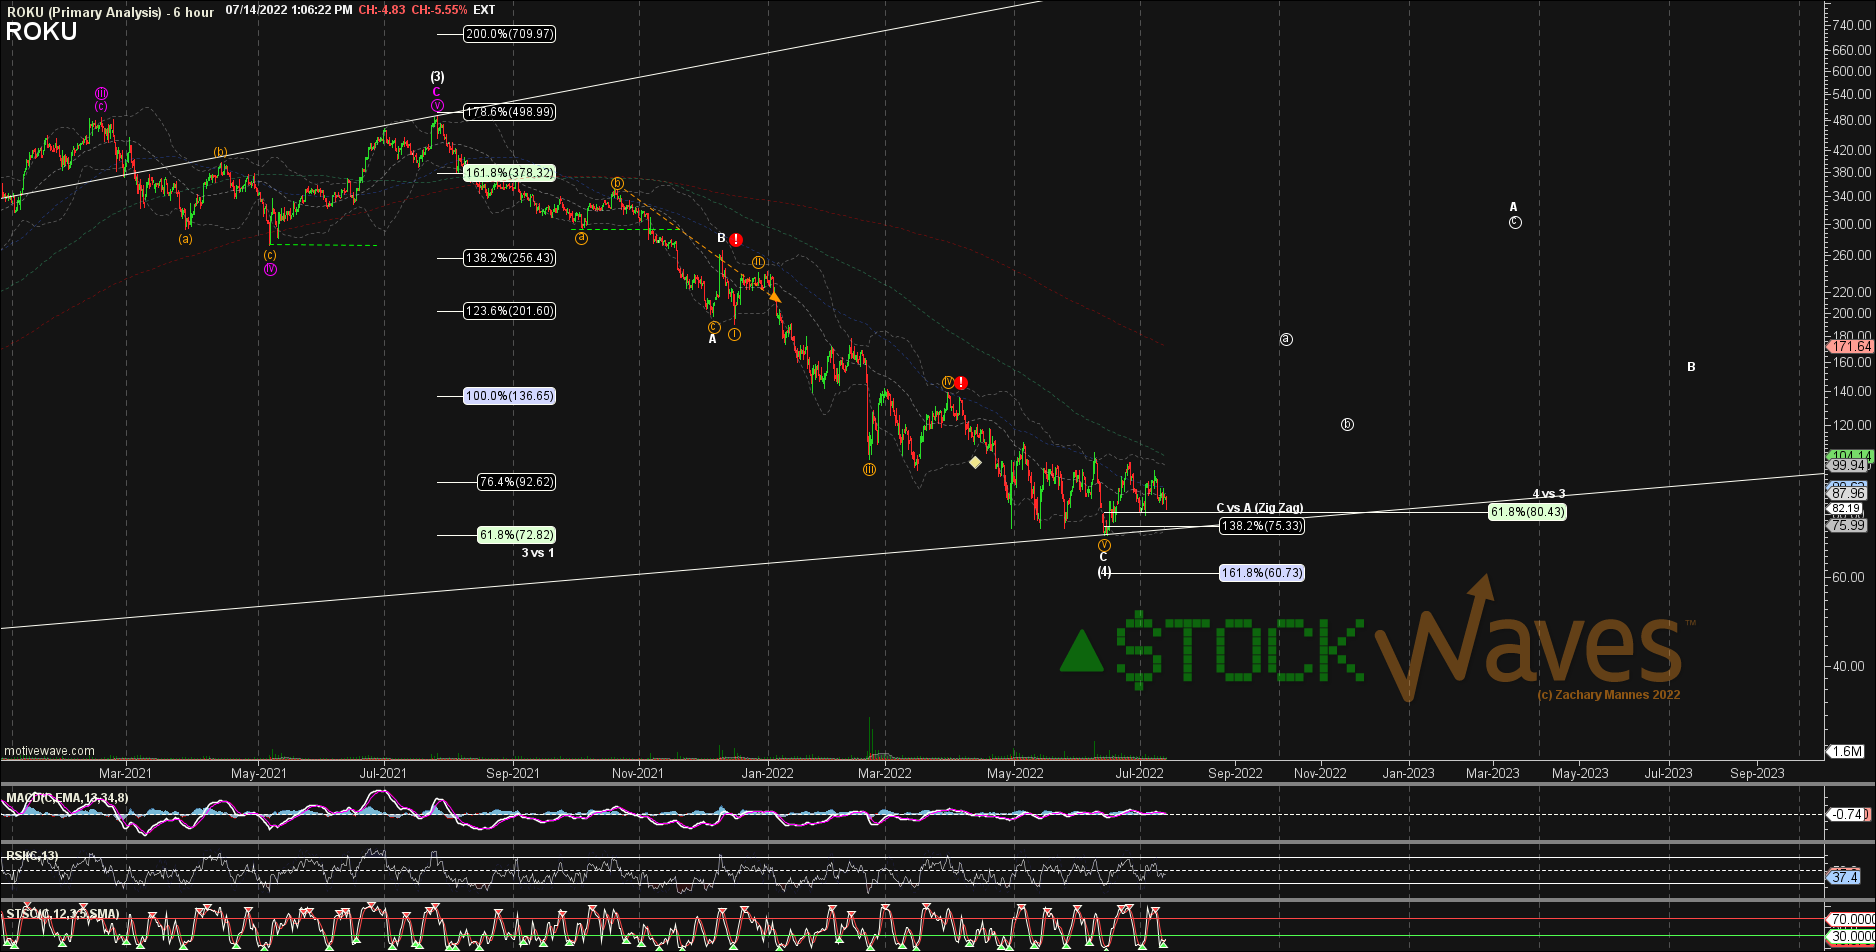Viewport: 1876px width, 952px height.
Task: Click the Mar-2021 date on the time axis
Action: tap(125, 773)
